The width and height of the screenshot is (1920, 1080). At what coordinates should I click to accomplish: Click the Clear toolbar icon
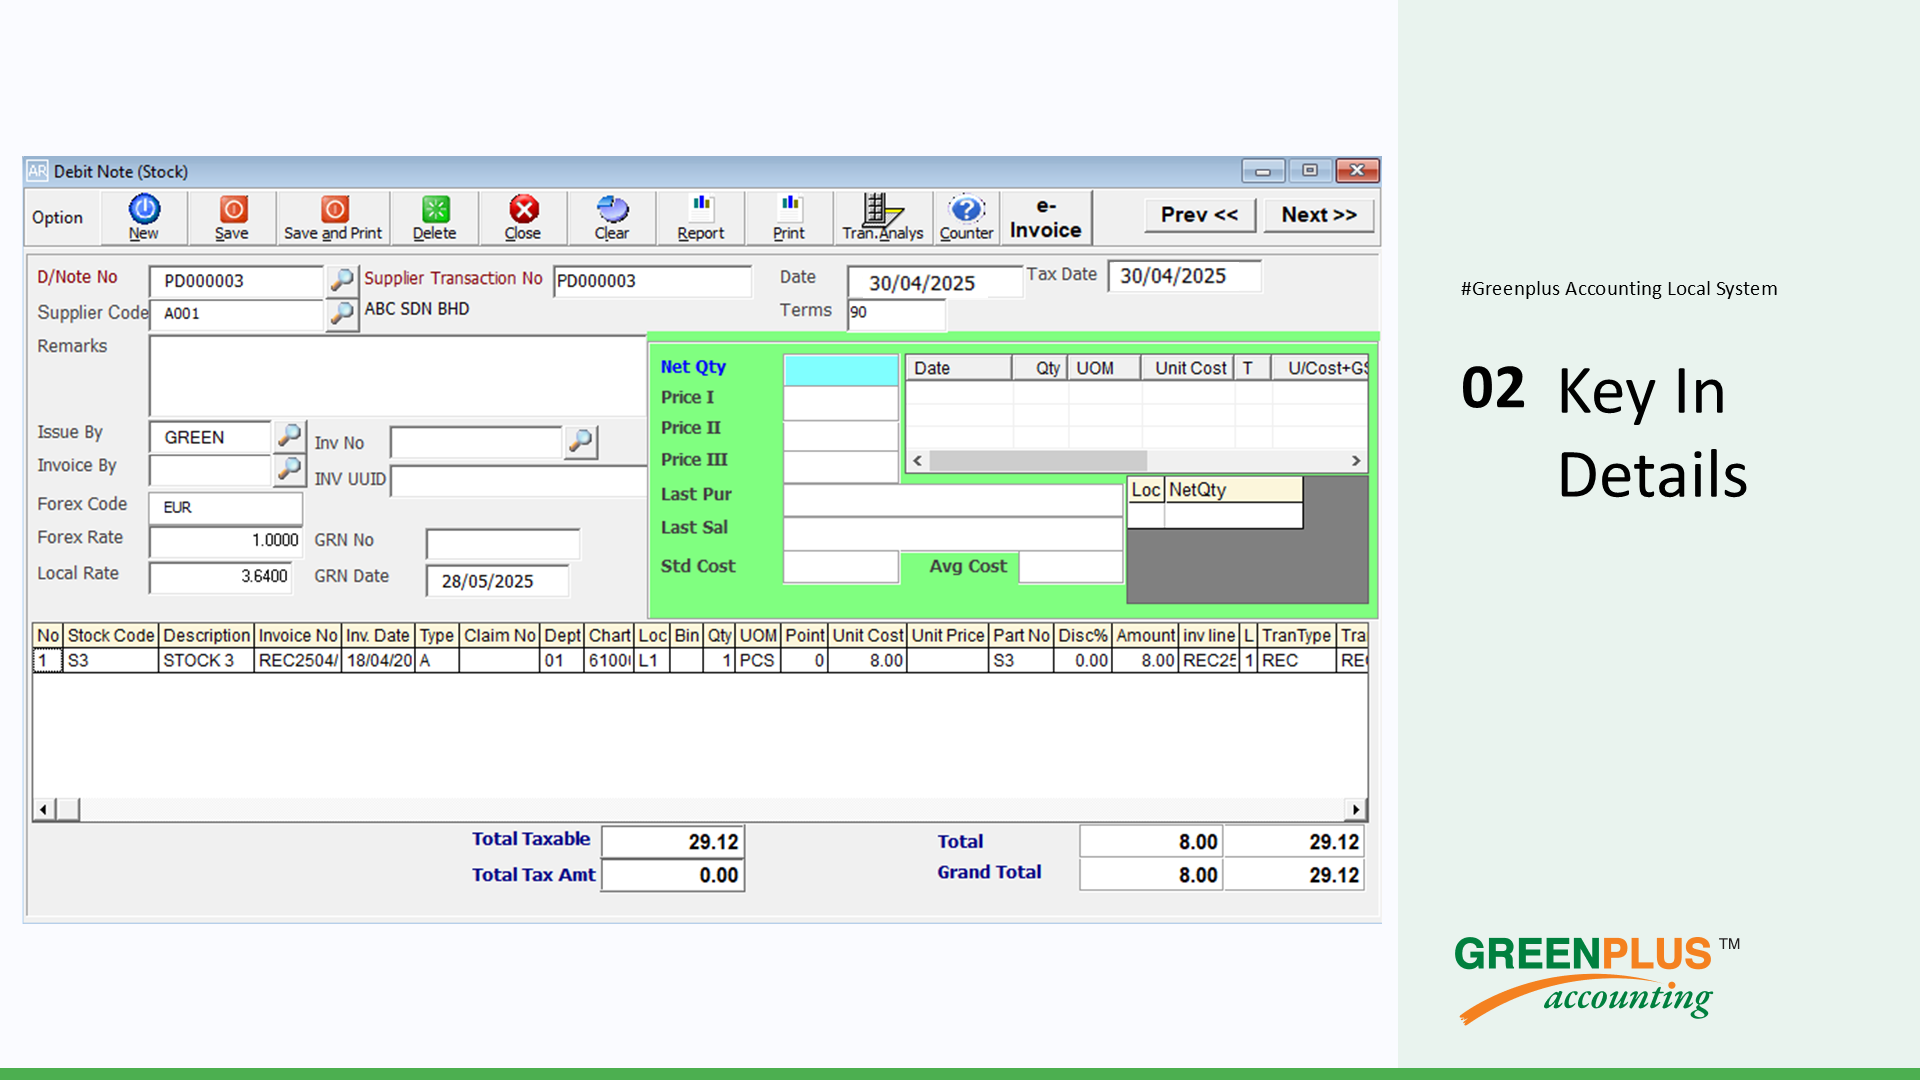[x=612, y=217]
